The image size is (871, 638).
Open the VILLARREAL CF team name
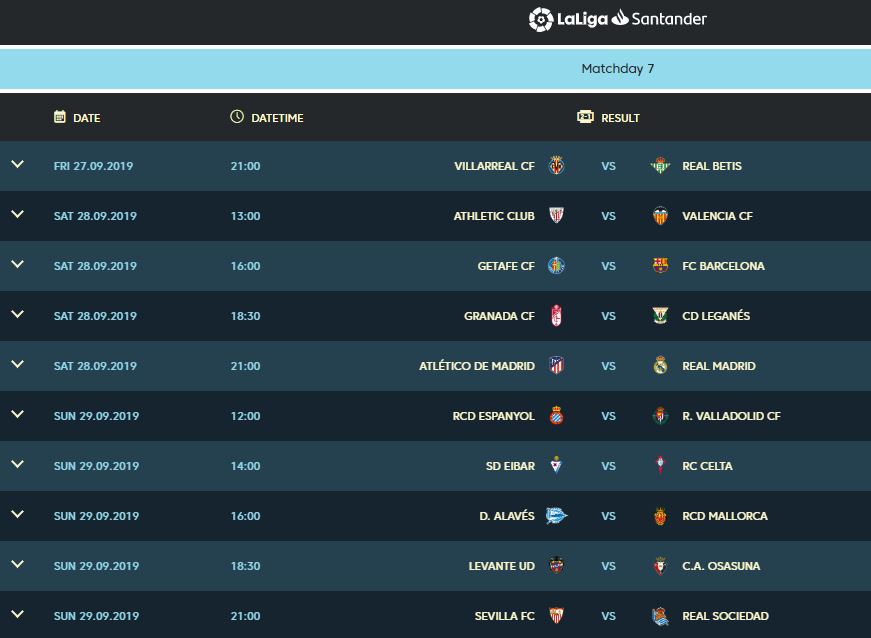click(x=494, y=166)
